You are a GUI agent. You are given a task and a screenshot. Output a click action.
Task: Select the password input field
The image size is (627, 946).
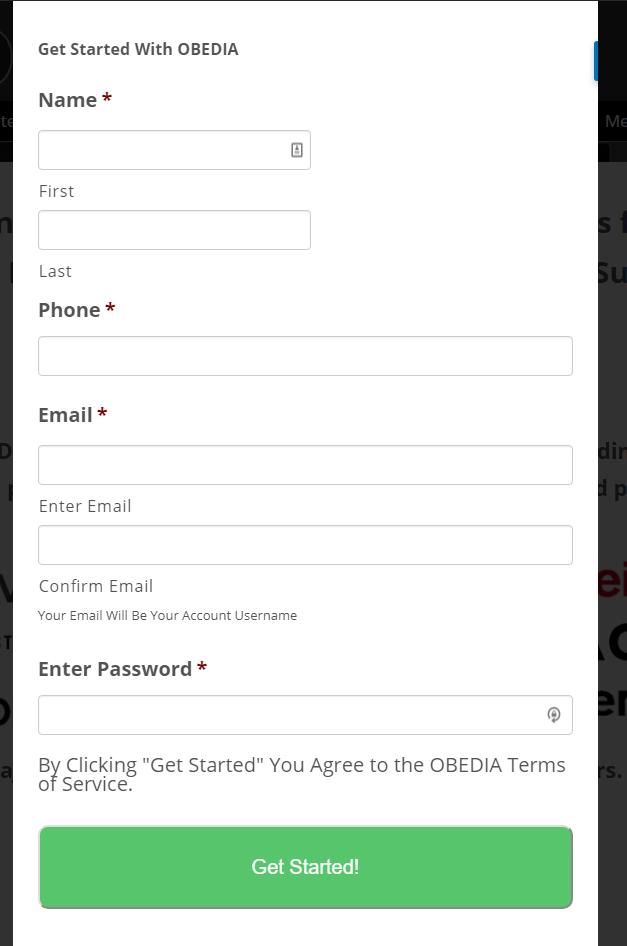pos(305,715)
